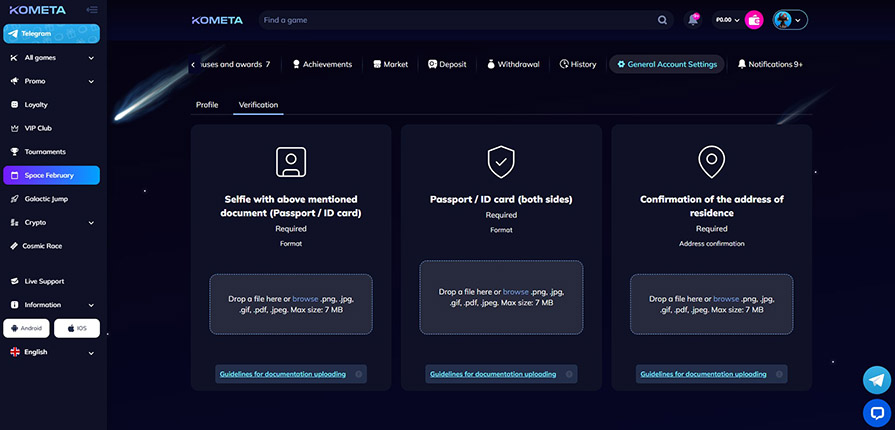The height and width of the screenshot is (430, 895).
Task: Click the KOMETA logo in the sidebar
Action: [38, 10]
